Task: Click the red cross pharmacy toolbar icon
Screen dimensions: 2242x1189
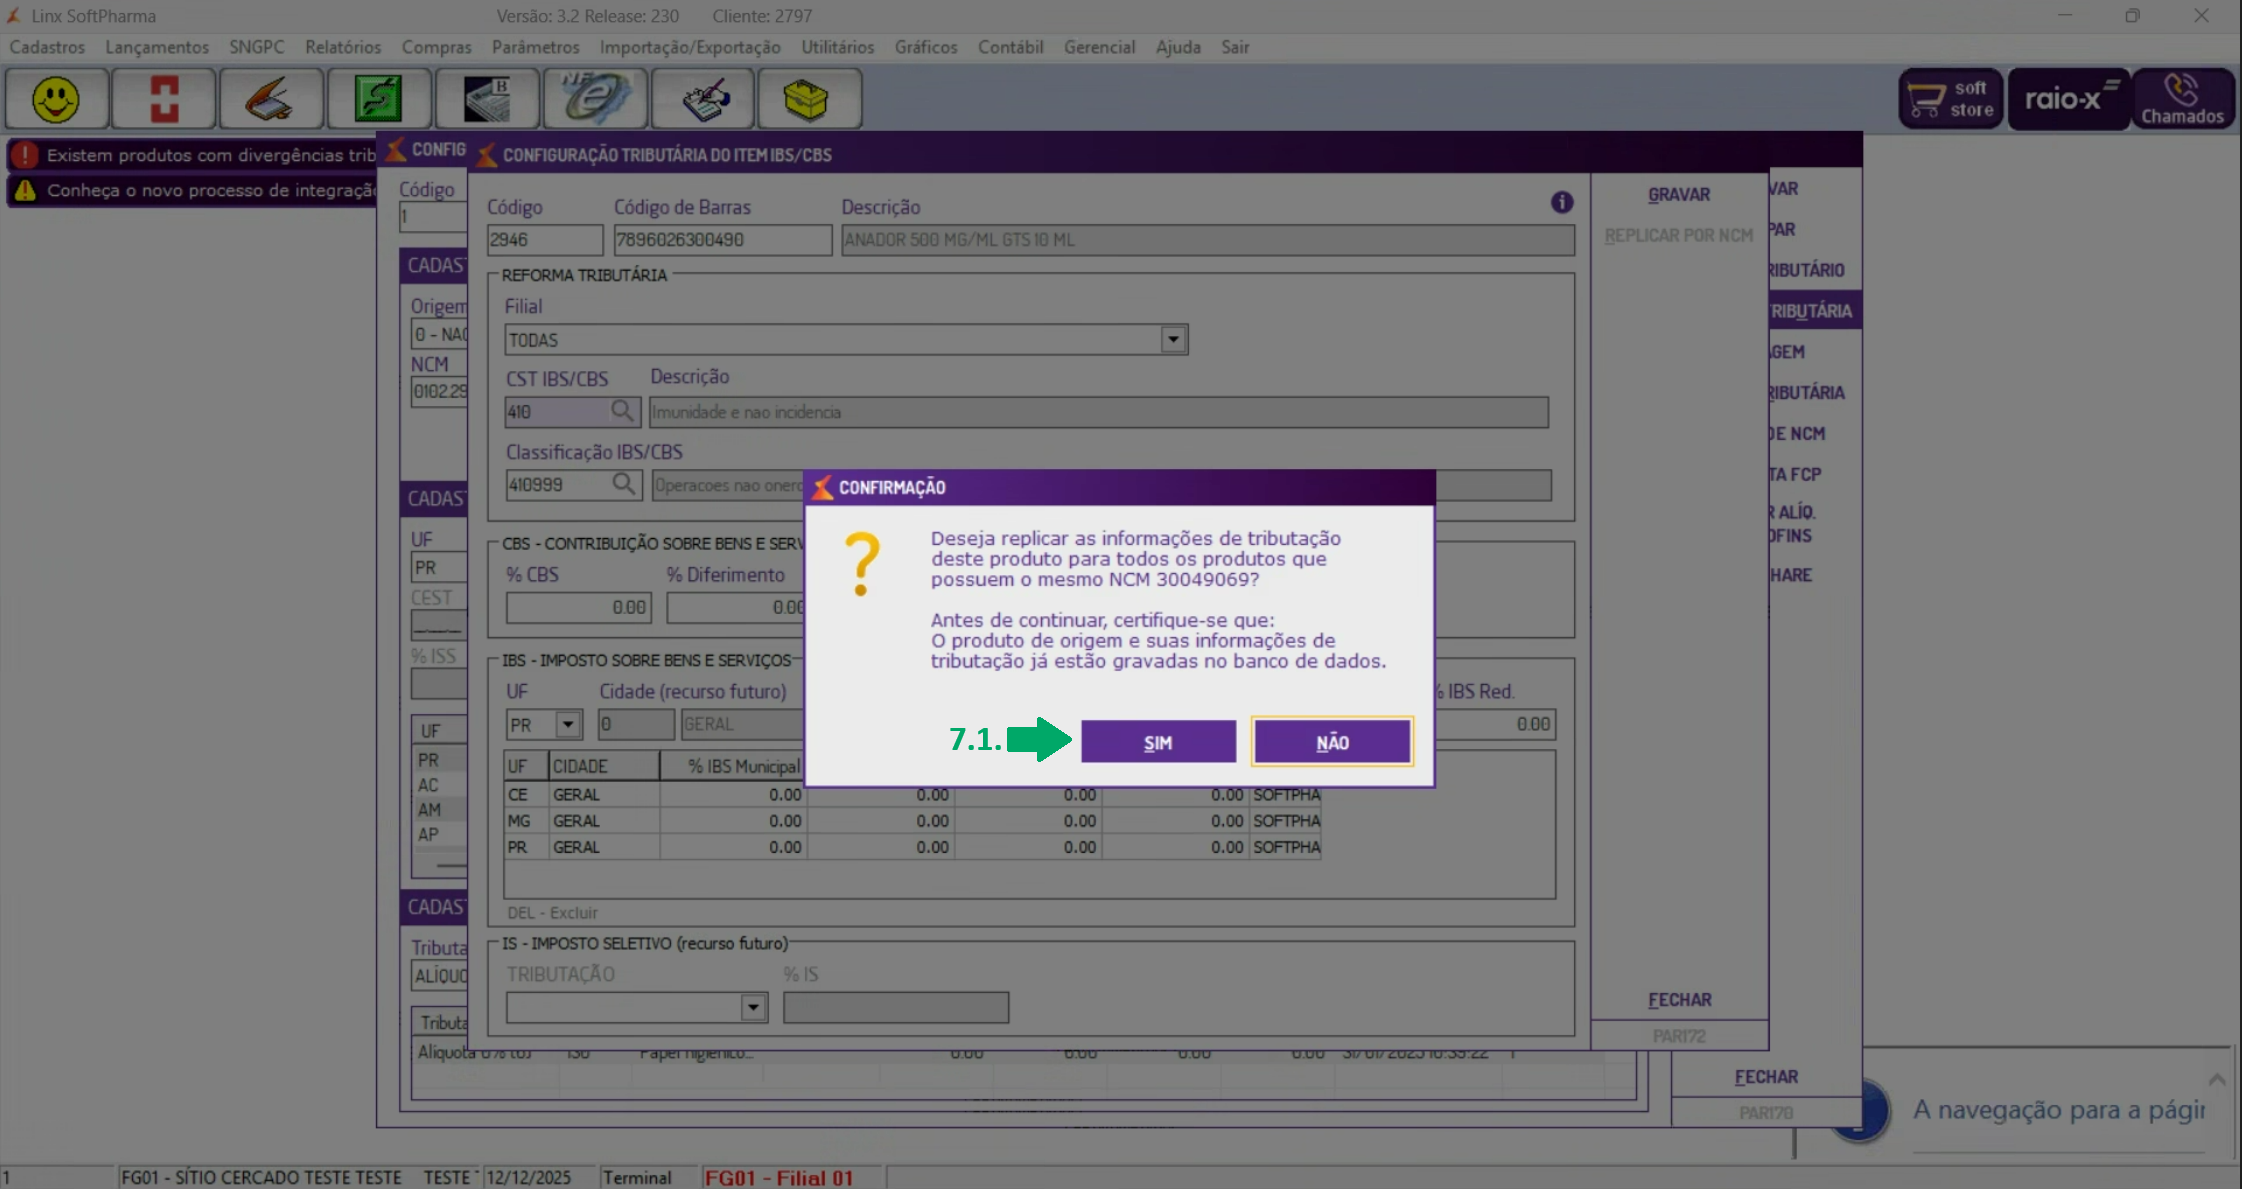Action: [x=164, y=99]
